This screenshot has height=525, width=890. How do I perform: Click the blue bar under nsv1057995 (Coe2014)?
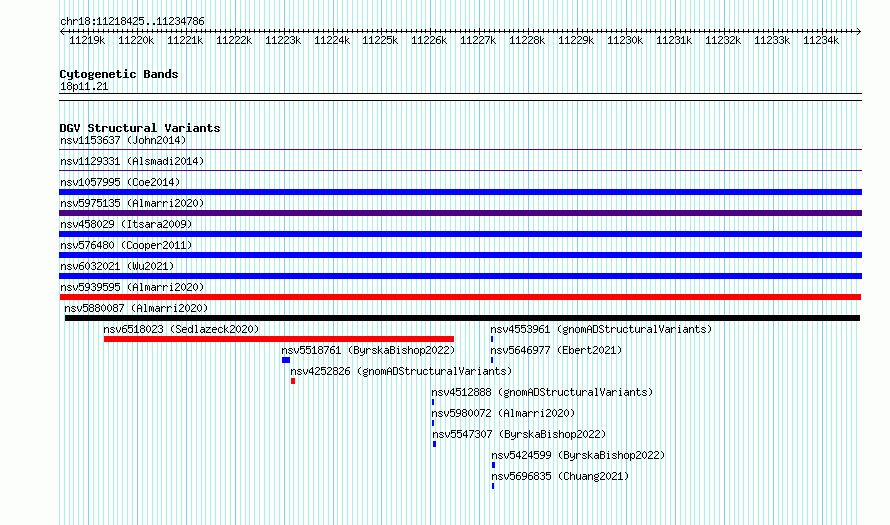[x=460, y=192]
